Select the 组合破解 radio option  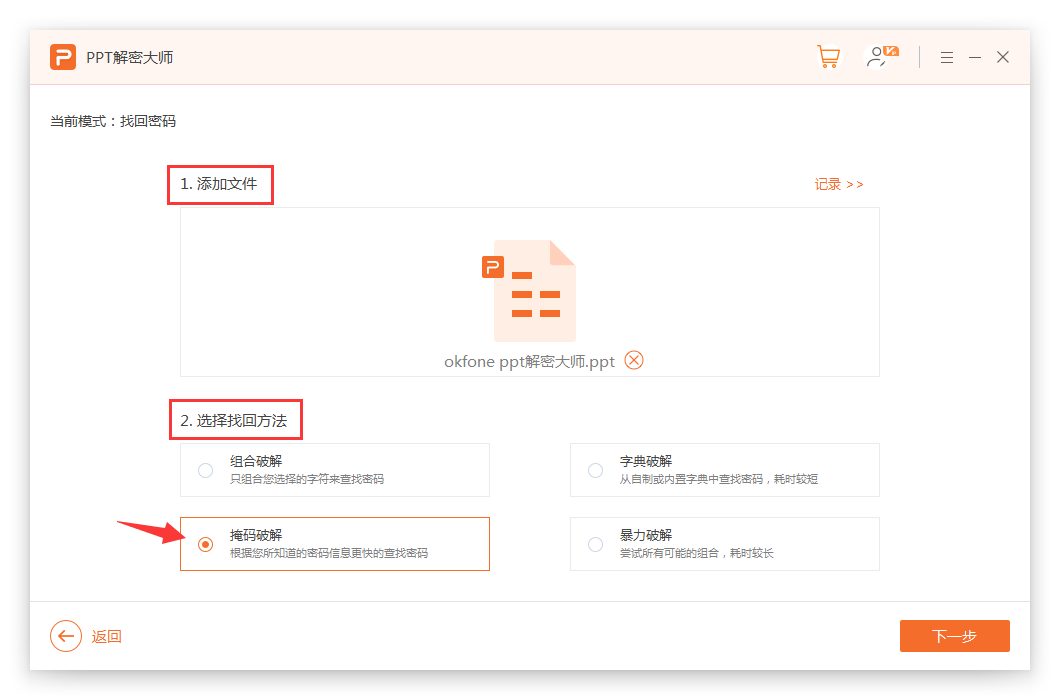tap(206, 470)
